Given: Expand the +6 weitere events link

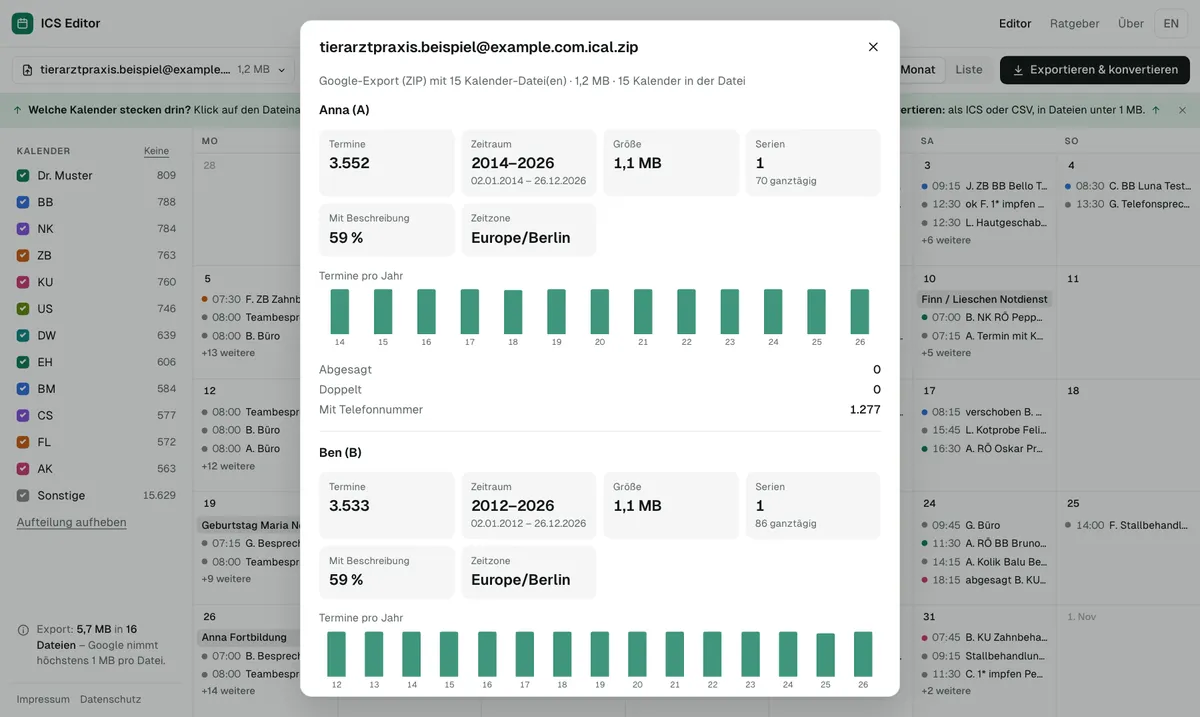Looking at the screenshot, I should (x=946, y=240).
